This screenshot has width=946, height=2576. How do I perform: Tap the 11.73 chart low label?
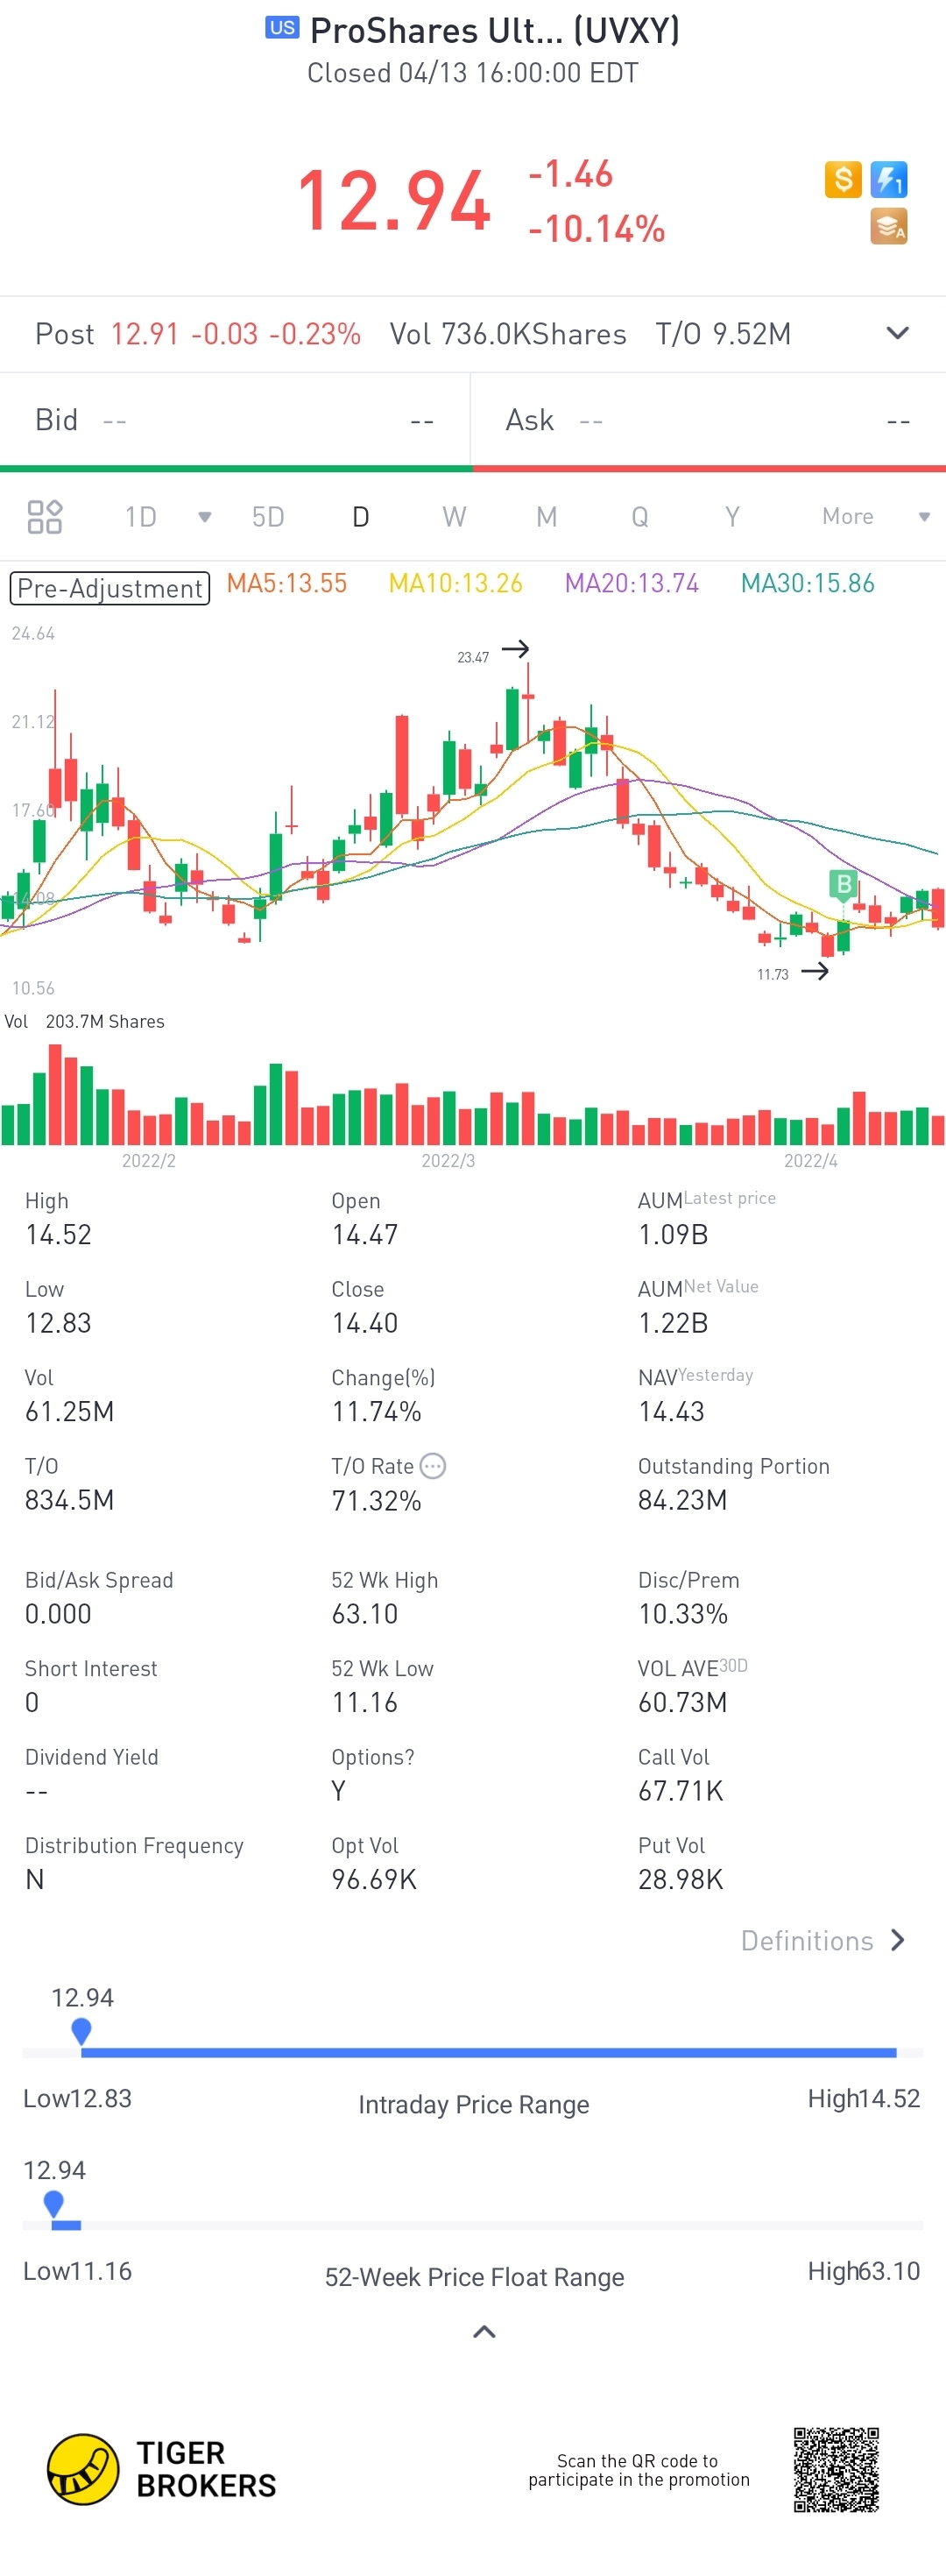click(x=773, y=974)
